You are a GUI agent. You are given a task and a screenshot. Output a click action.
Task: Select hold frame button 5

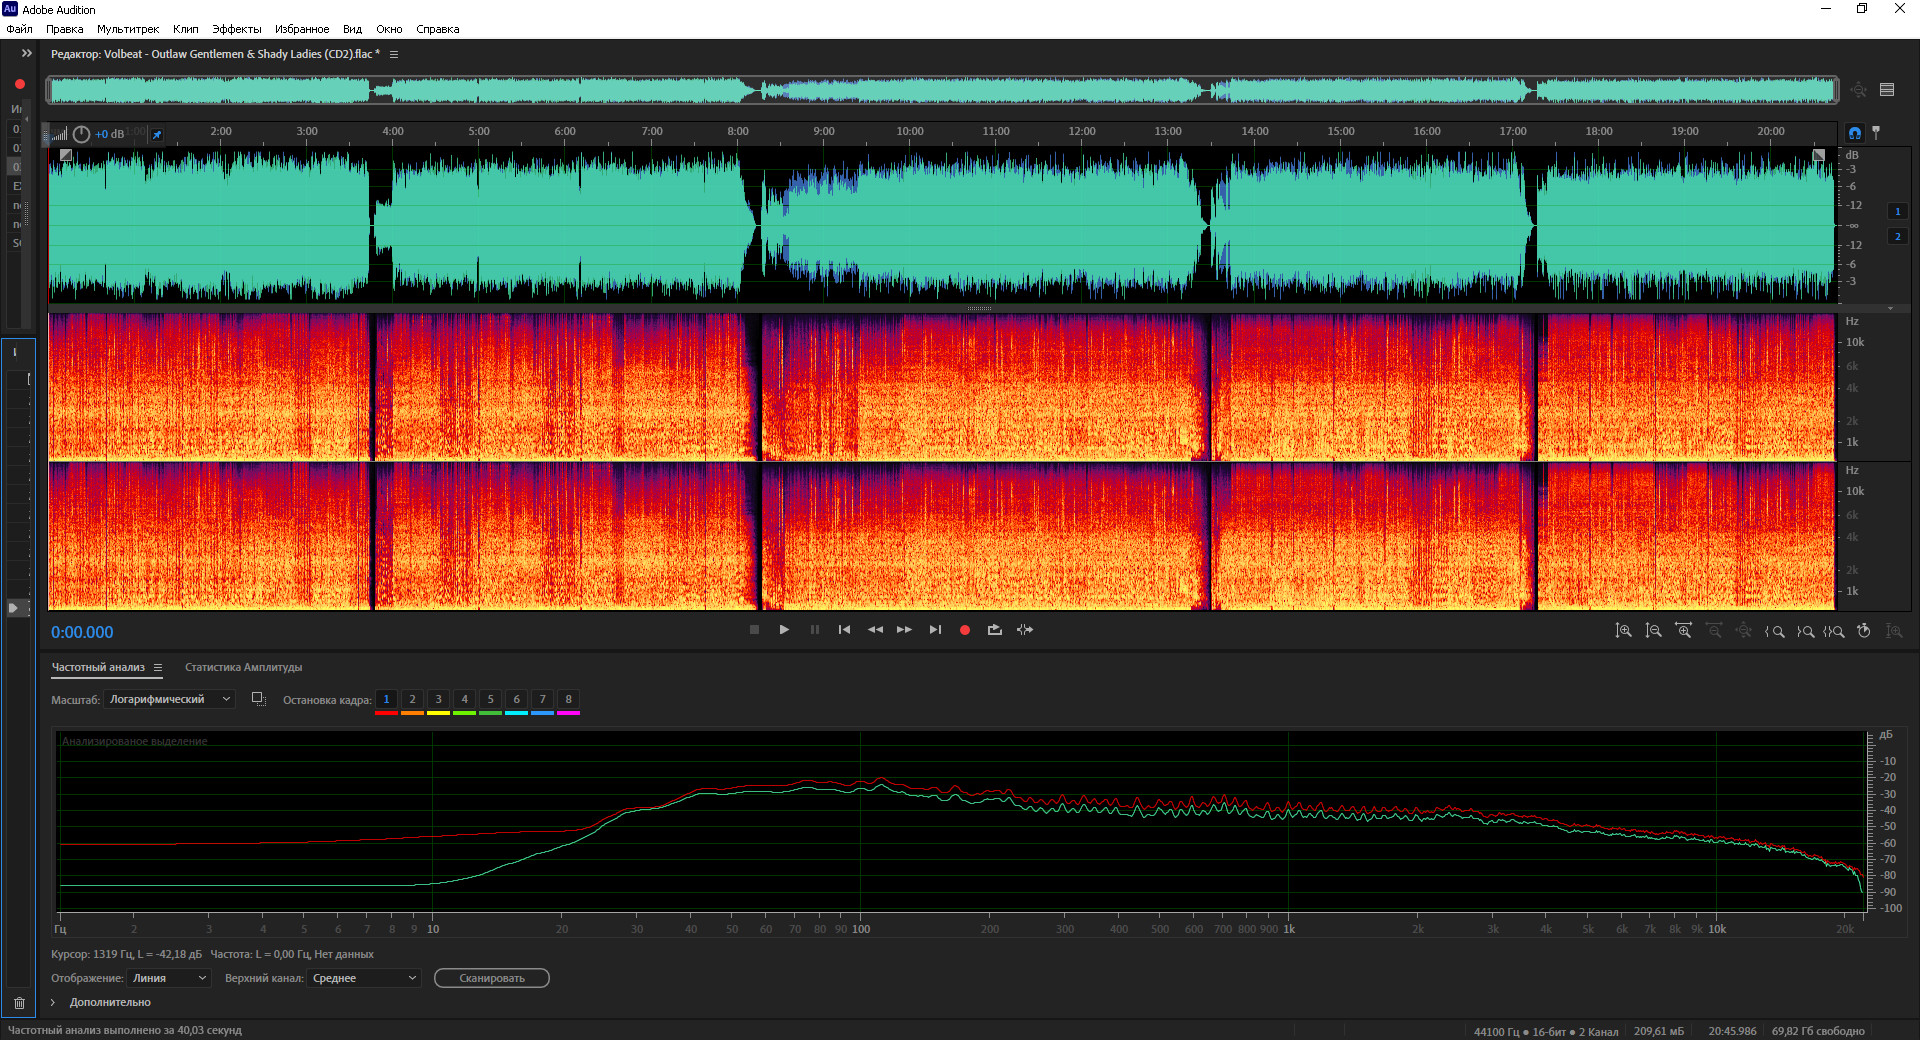point(490,700)
